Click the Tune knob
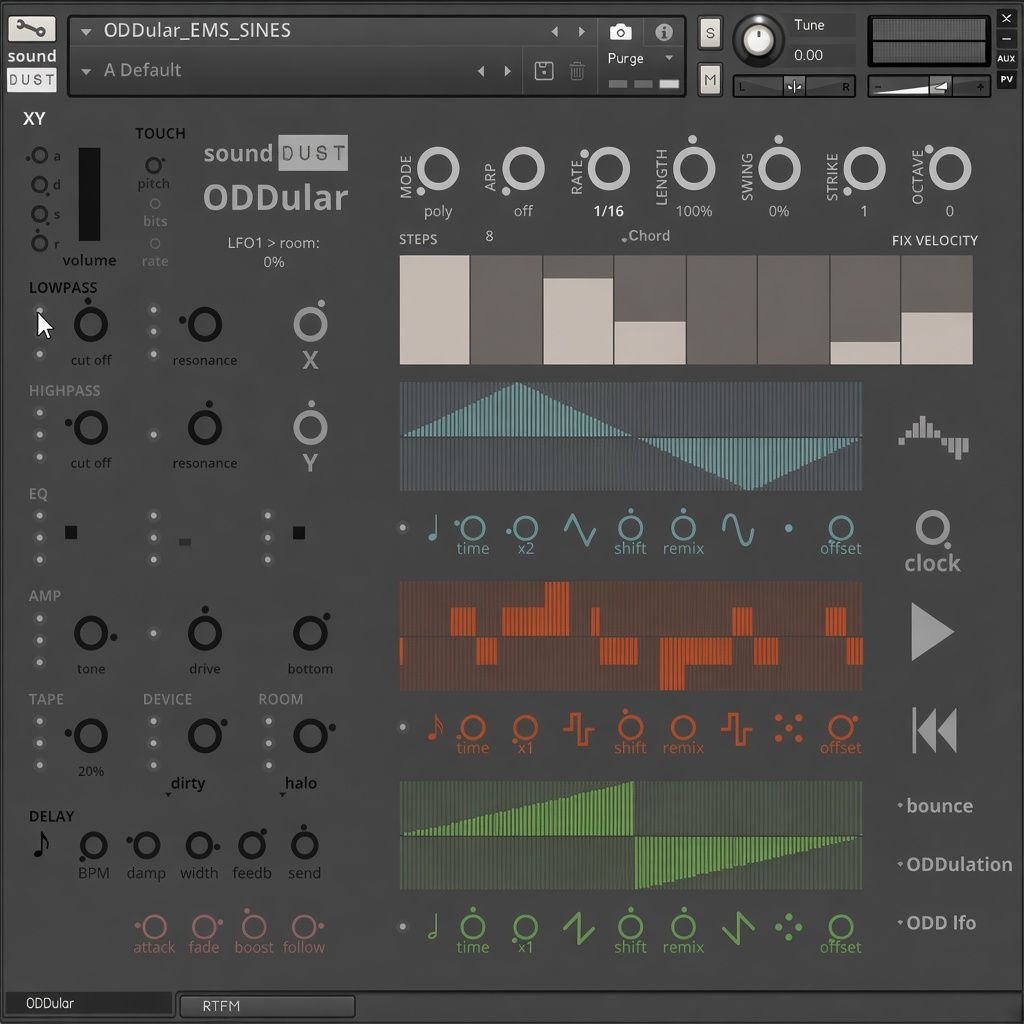Viewport: 1024px width, 1024px height. (x=758, y=40)
